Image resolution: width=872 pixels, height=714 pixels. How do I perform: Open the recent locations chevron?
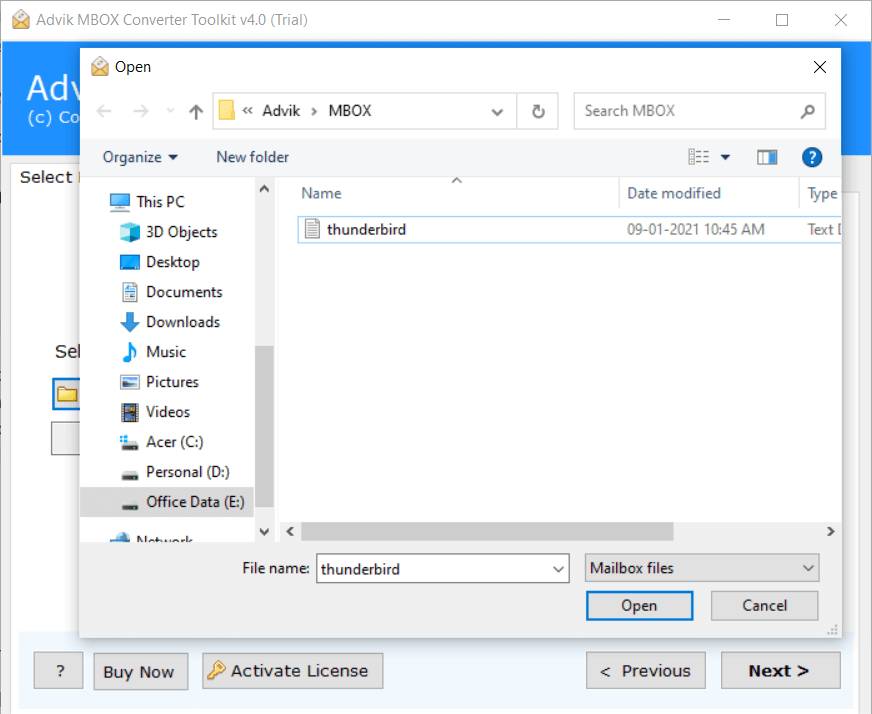point(170,111)
